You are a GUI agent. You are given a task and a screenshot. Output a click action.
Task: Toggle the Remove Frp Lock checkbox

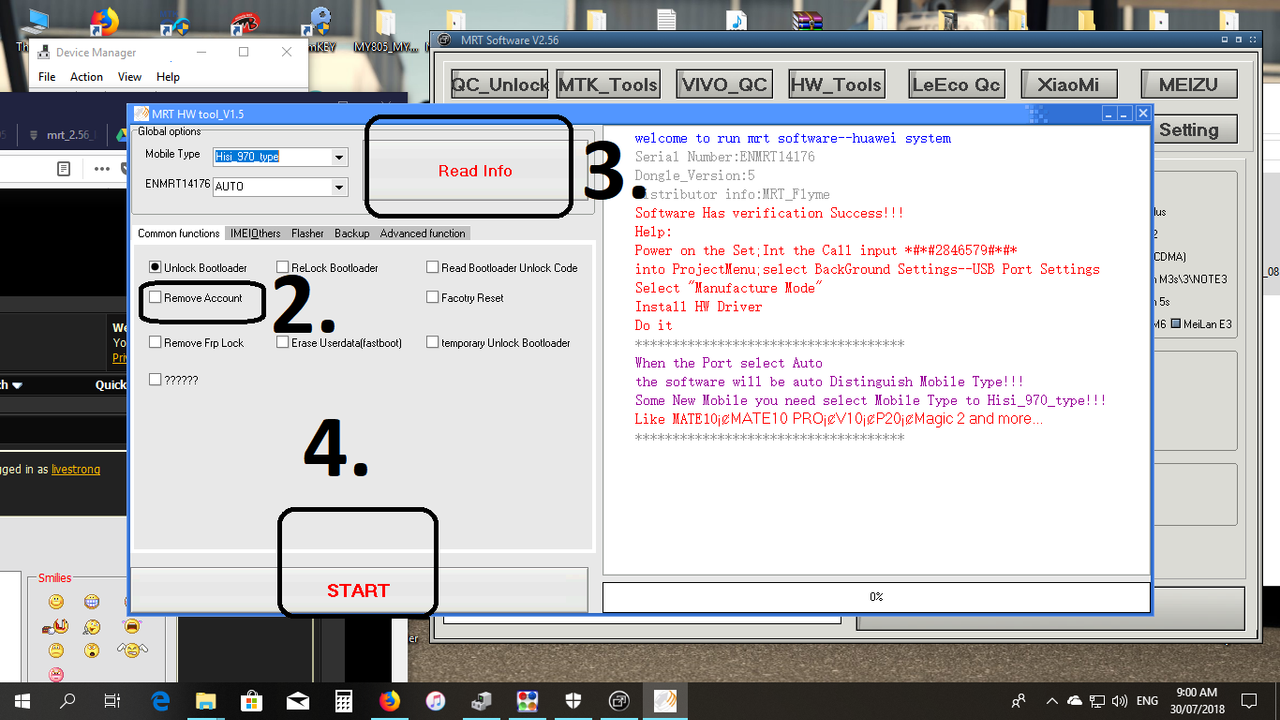[x=155, y=343]
